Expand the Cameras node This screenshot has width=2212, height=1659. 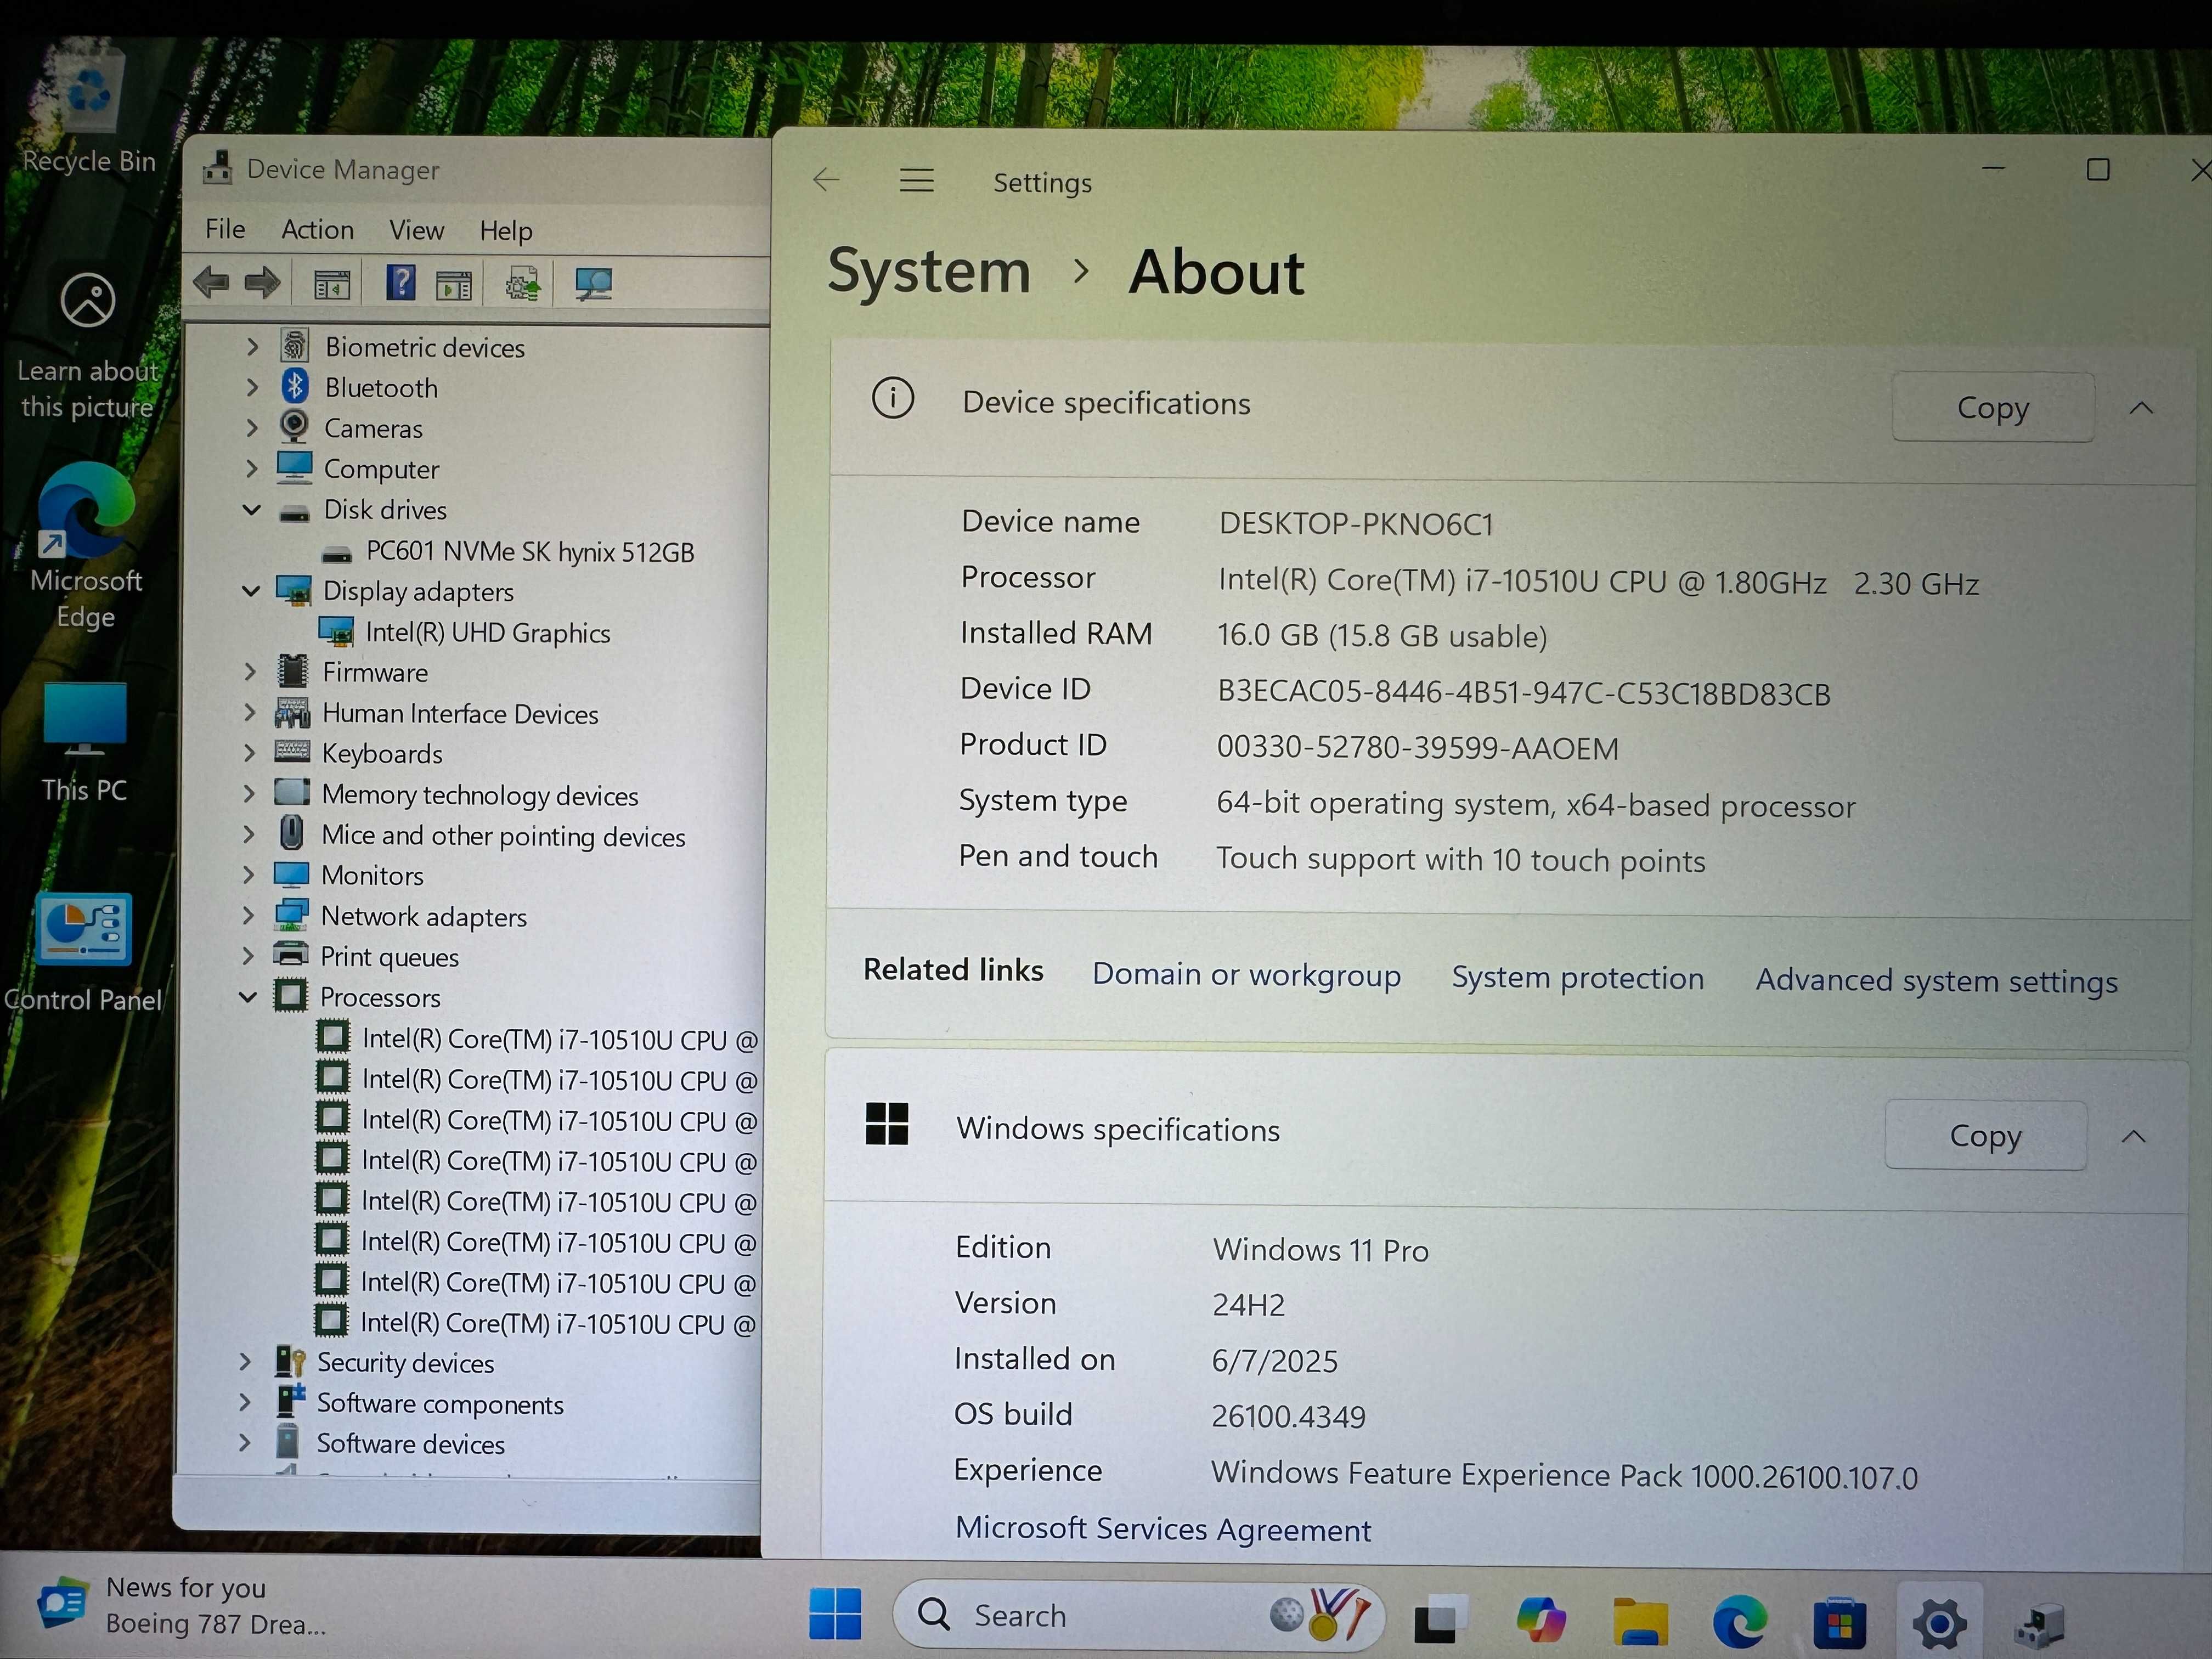pyautogui.click(x=252, y=428)
